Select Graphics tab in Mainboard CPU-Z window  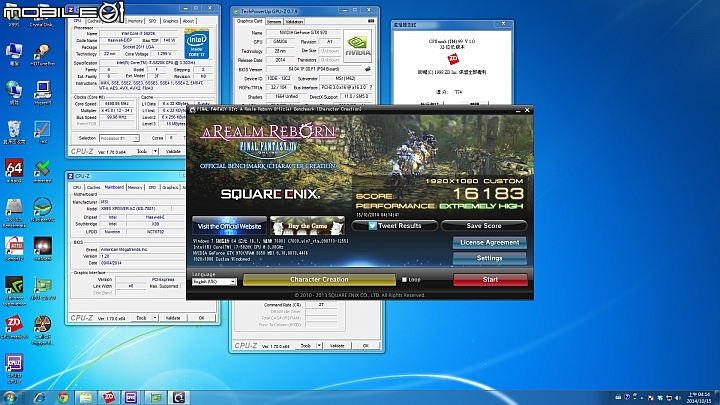(170, 187)
